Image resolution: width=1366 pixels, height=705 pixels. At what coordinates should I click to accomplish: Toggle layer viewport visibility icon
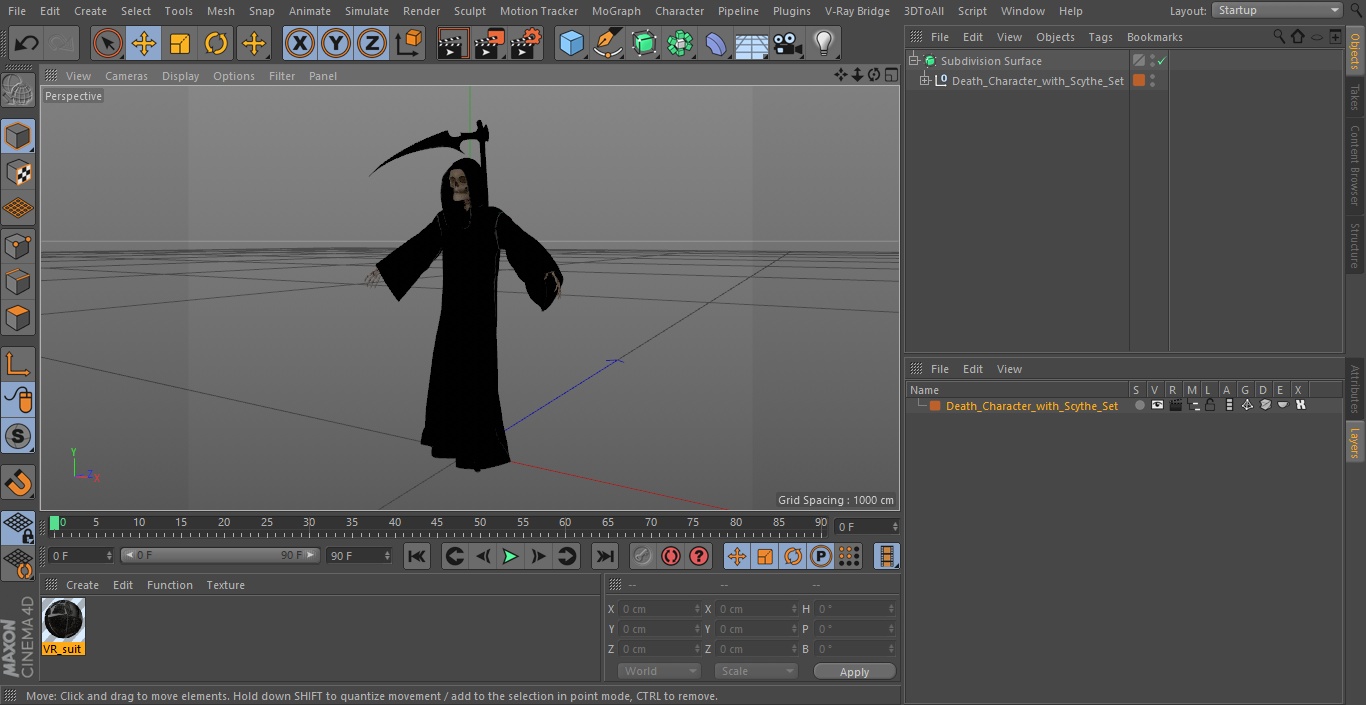(x=1157, y=405)
